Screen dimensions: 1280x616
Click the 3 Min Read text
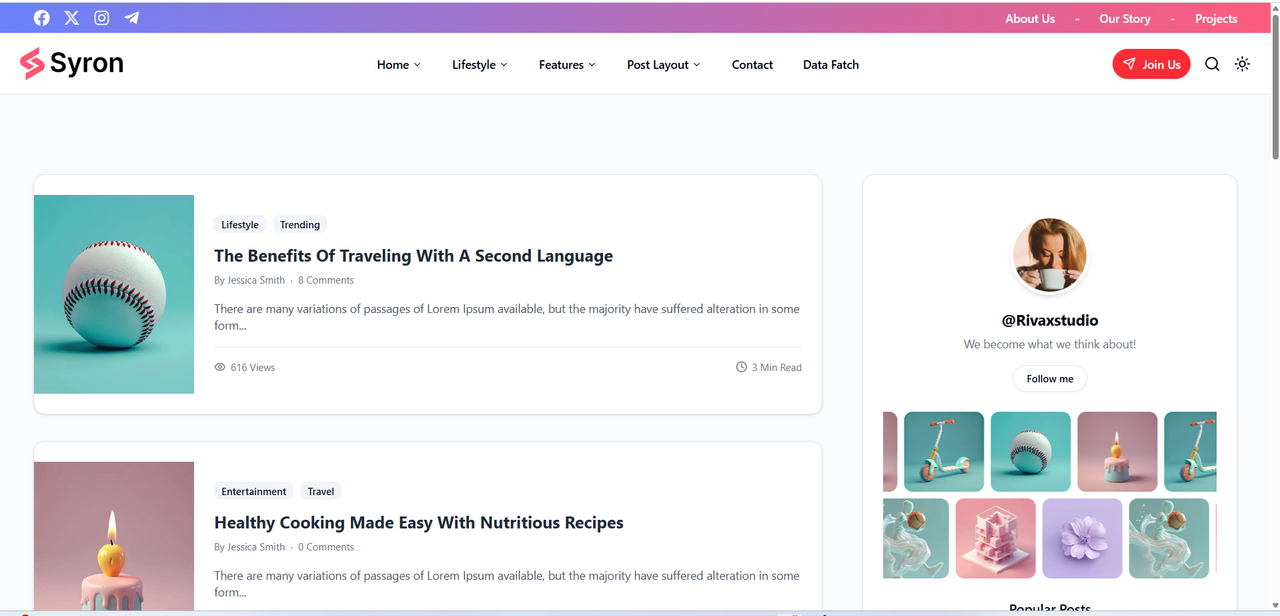(x=777, y=367)
